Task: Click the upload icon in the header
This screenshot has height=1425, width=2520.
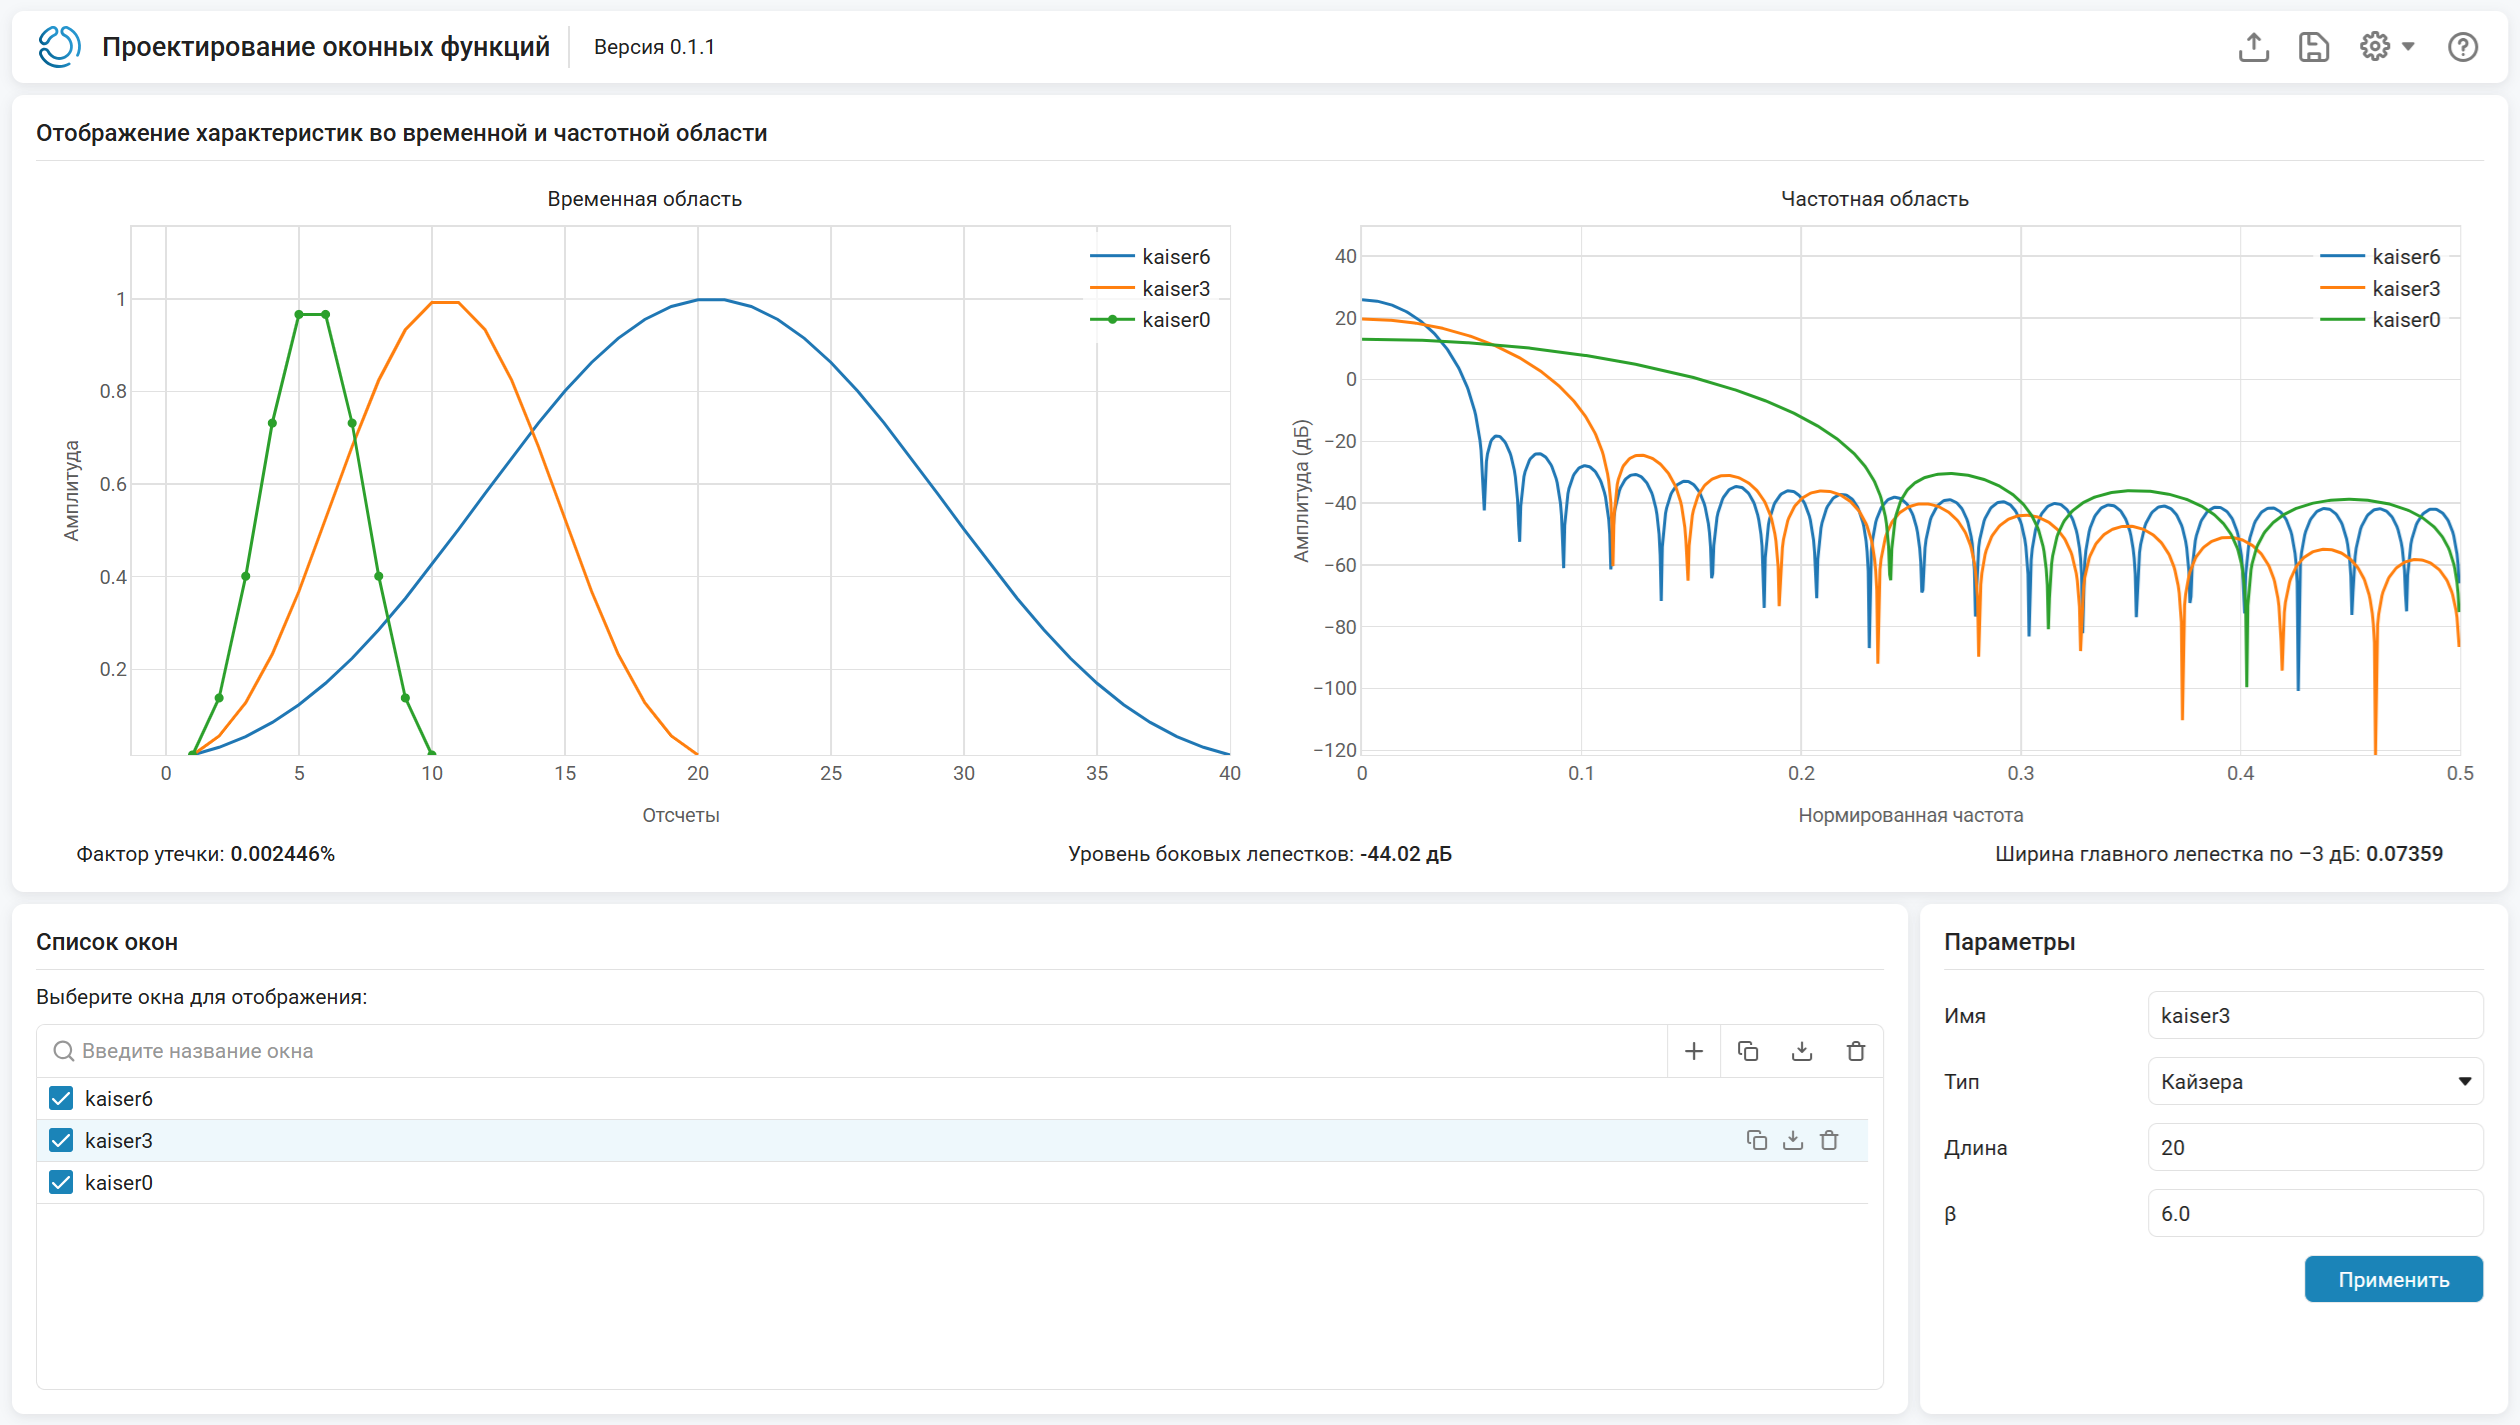Action: point(2253,47)
